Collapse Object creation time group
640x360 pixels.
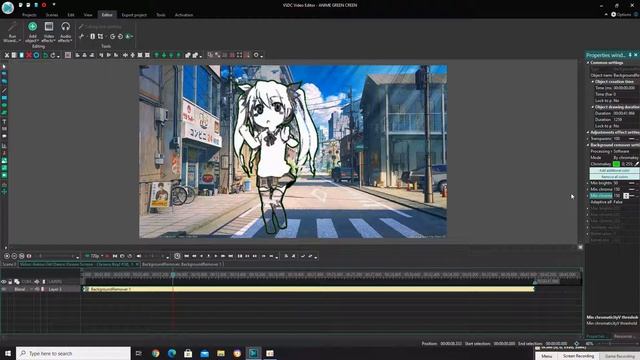593,82
